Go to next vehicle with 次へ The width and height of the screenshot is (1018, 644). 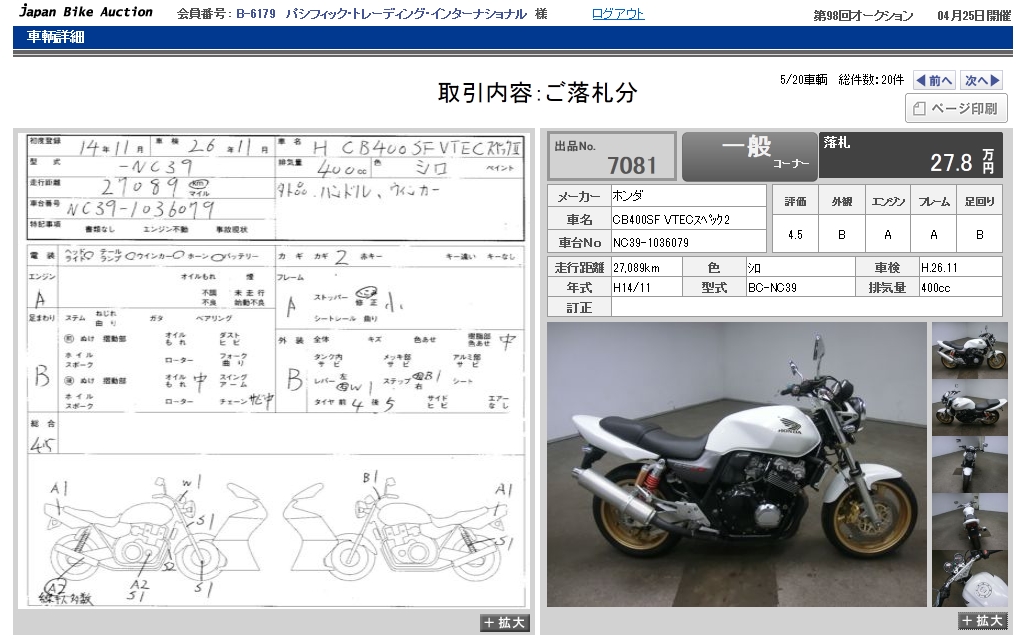click(x=983, y=81)
